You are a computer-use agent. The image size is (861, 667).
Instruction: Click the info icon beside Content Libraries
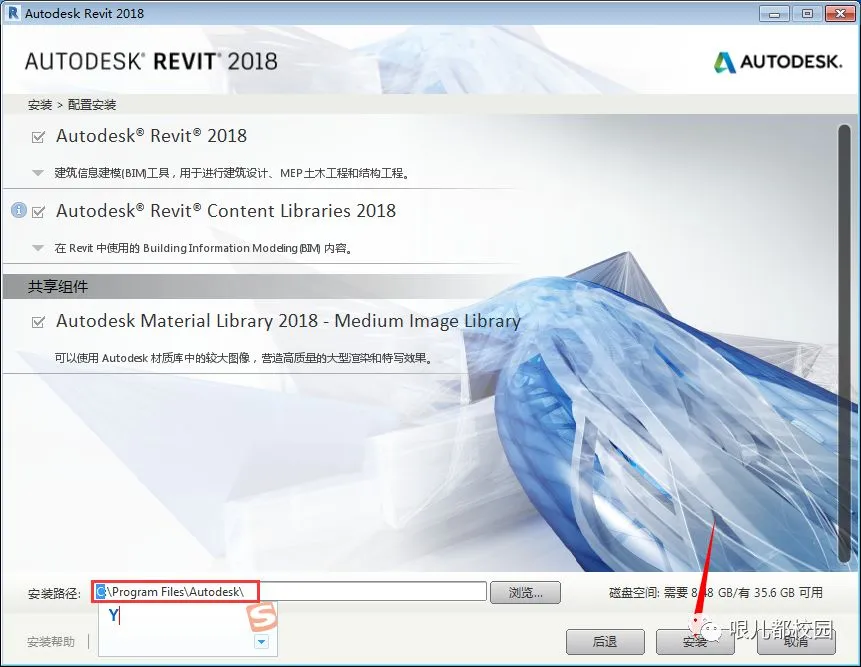click(19, 210)
